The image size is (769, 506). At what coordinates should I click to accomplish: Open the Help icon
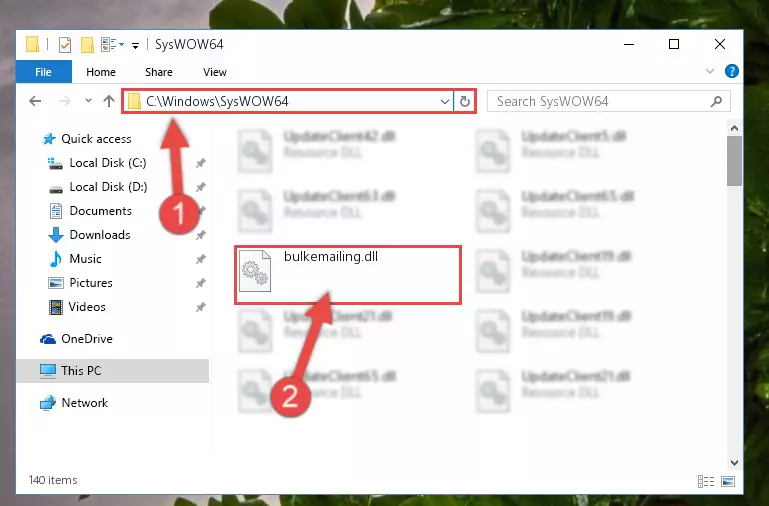[x=731, y=72]
